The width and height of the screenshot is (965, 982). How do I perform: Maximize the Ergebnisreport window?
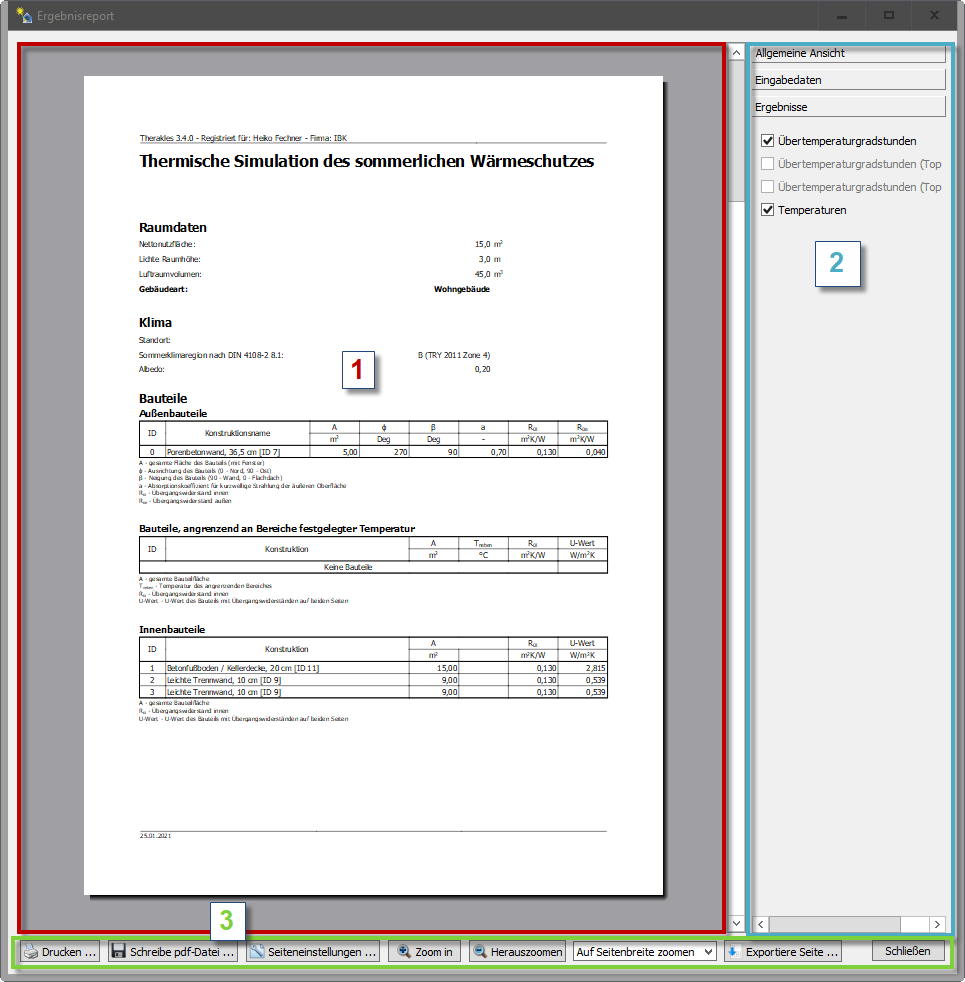point(889,15)
